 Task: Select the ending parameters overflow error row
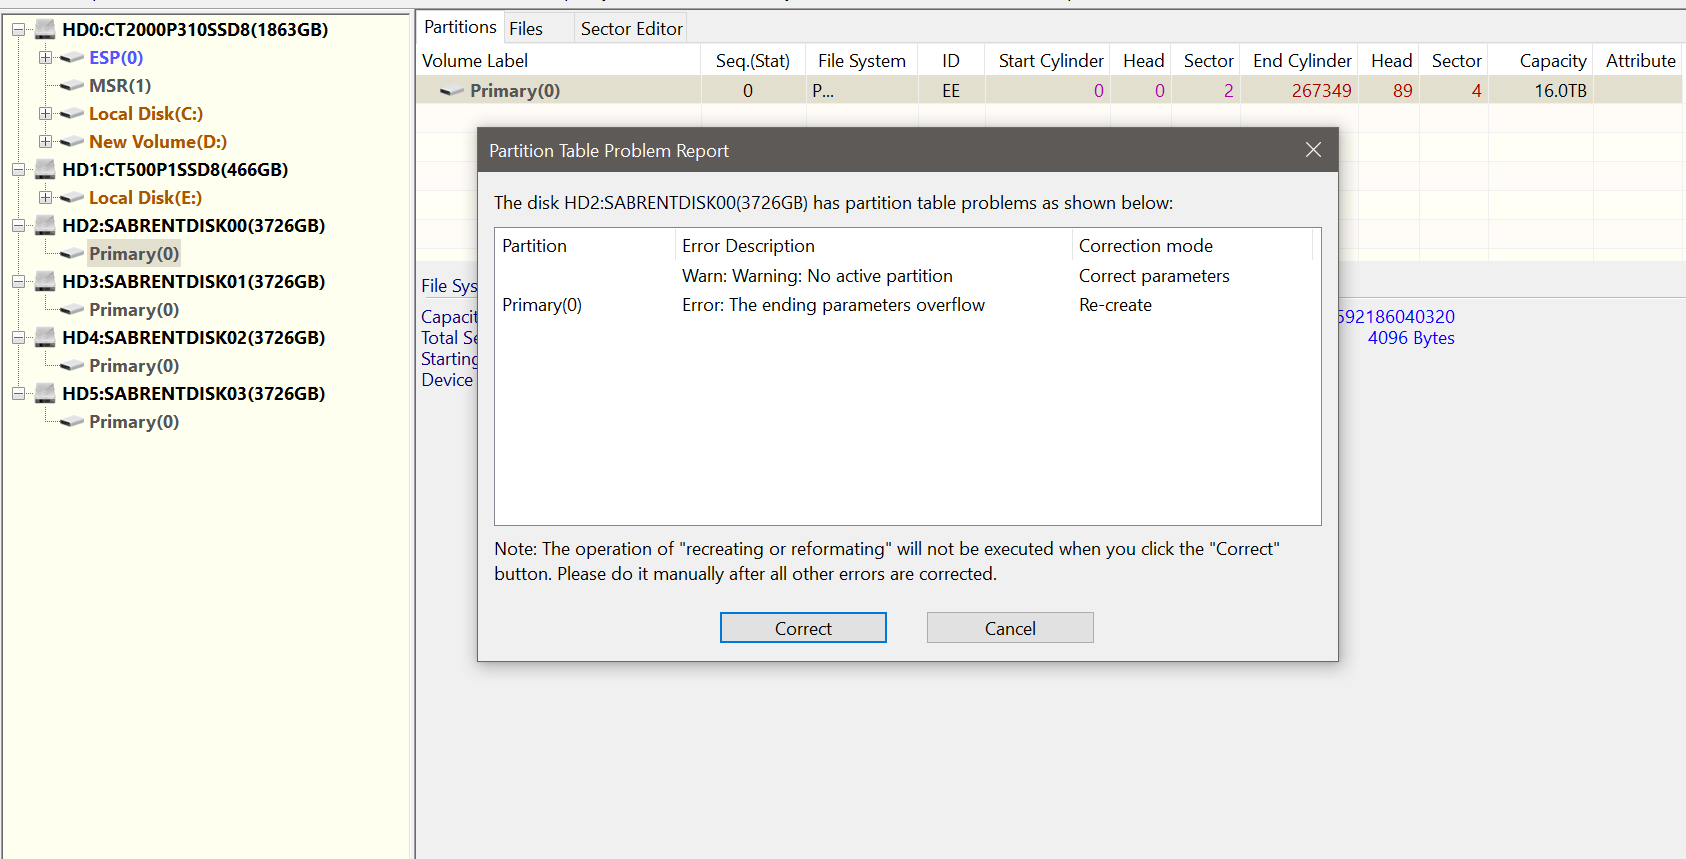(832, 305)
